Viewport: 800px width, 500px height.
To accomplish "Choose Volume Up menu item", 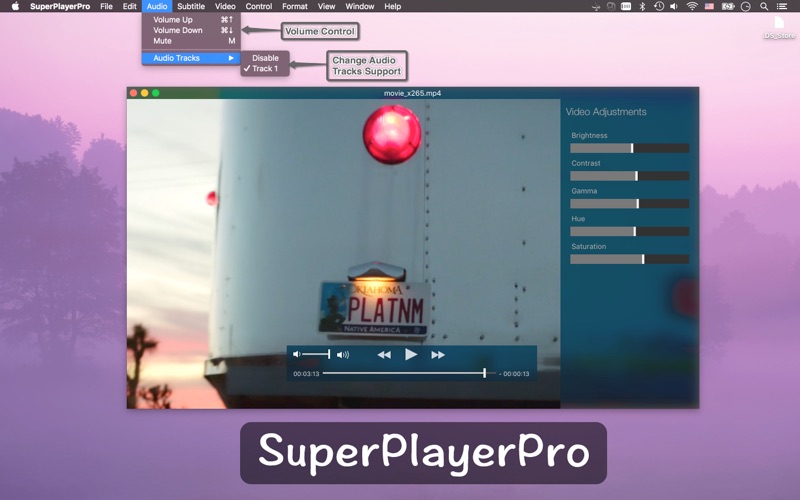I will point(191,19).
